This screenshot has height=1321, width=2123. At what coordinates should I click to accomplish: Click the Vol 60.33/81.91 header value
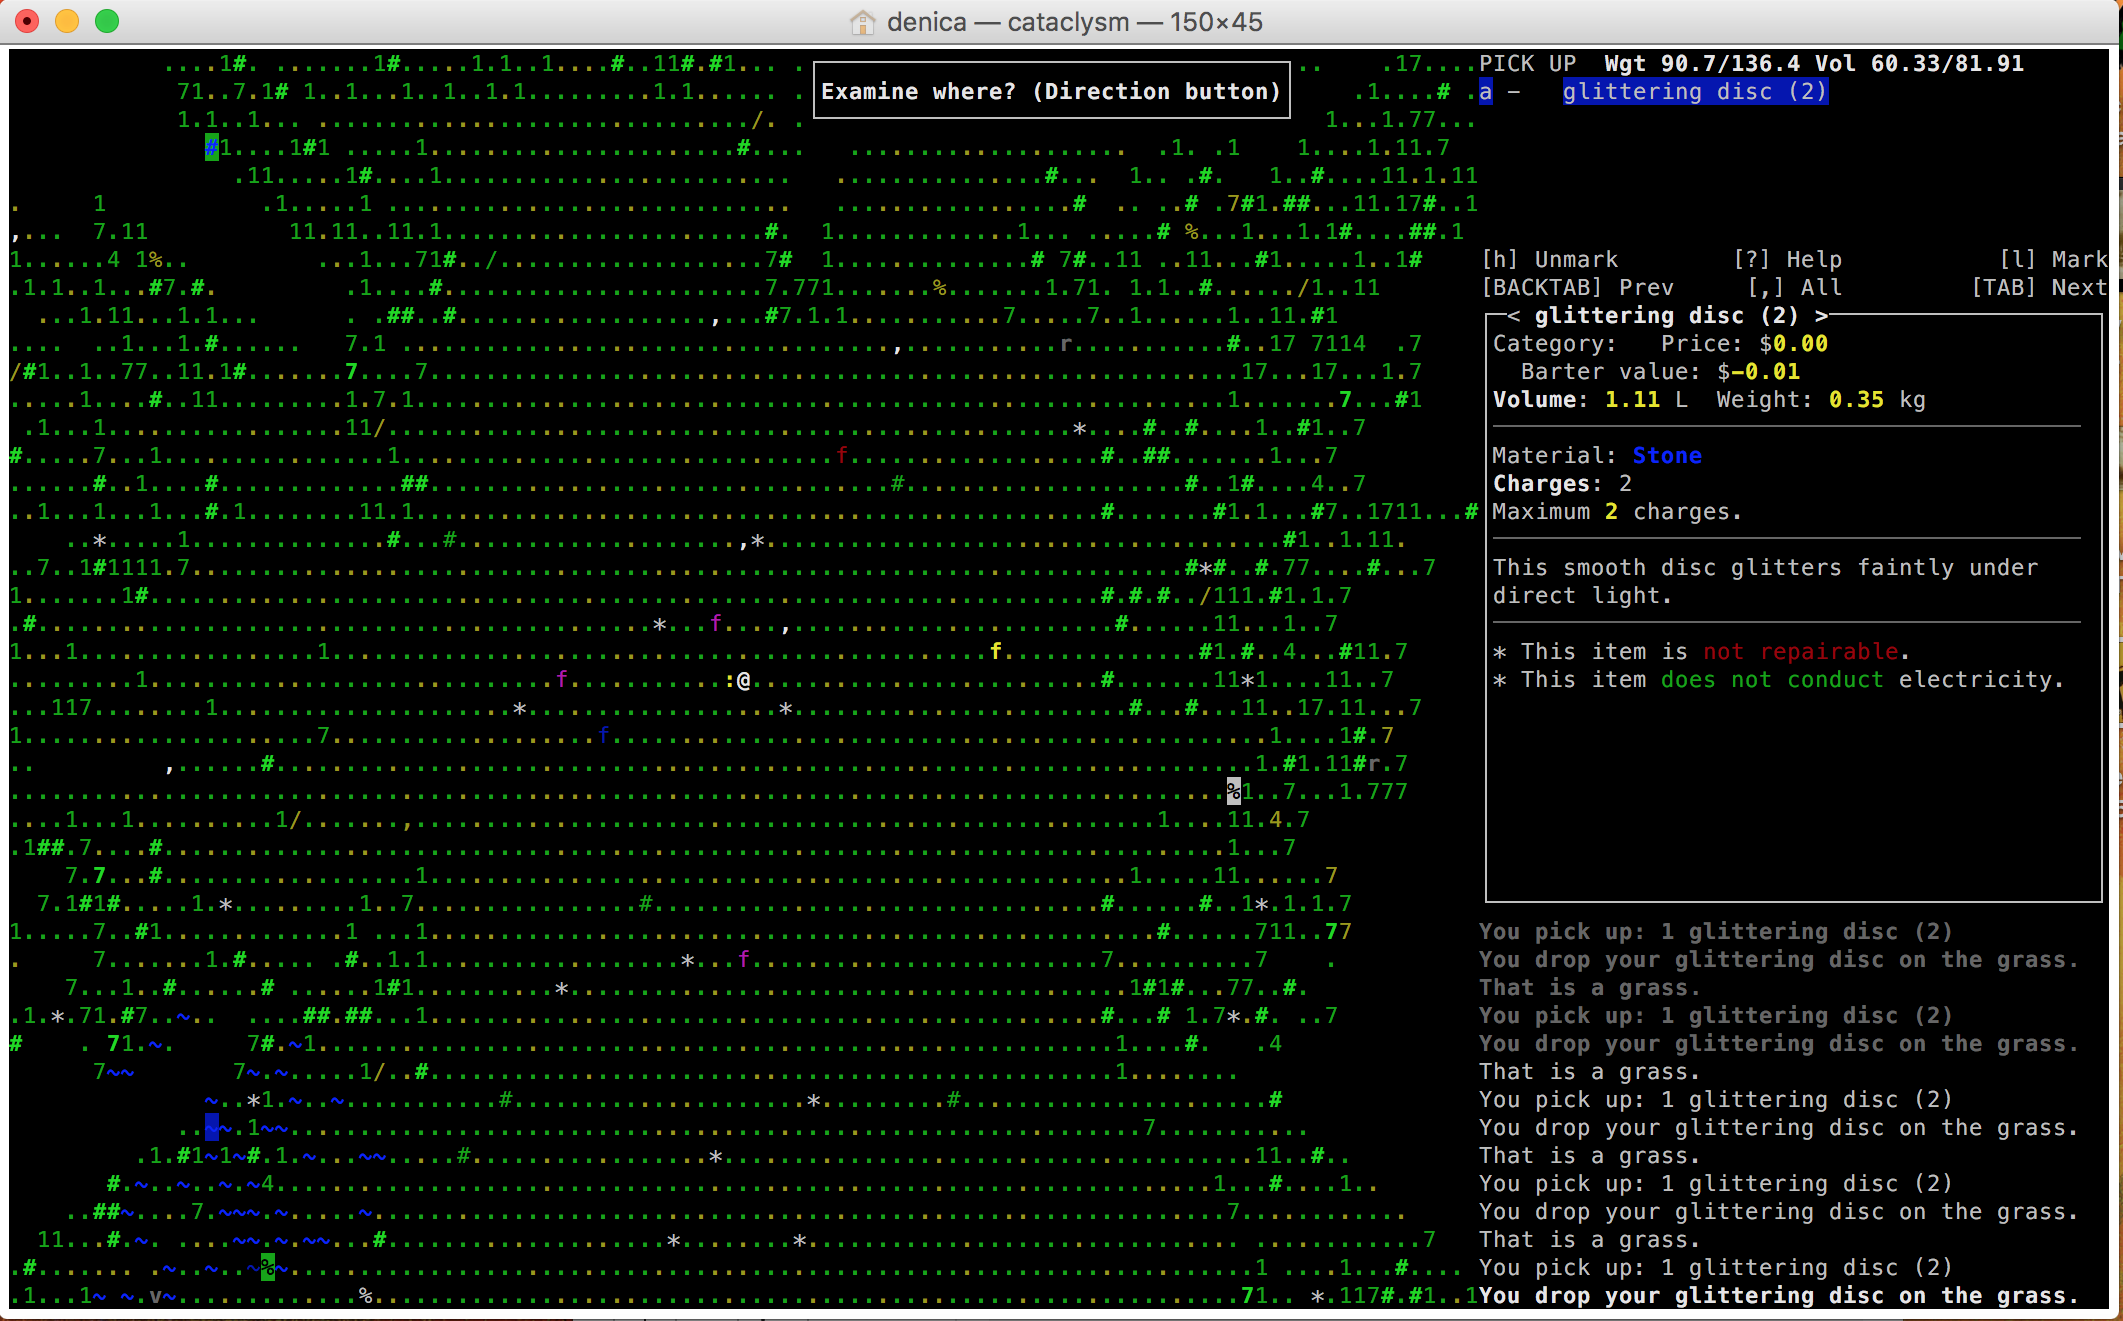pyautogui.click(x=1920, y=63)
